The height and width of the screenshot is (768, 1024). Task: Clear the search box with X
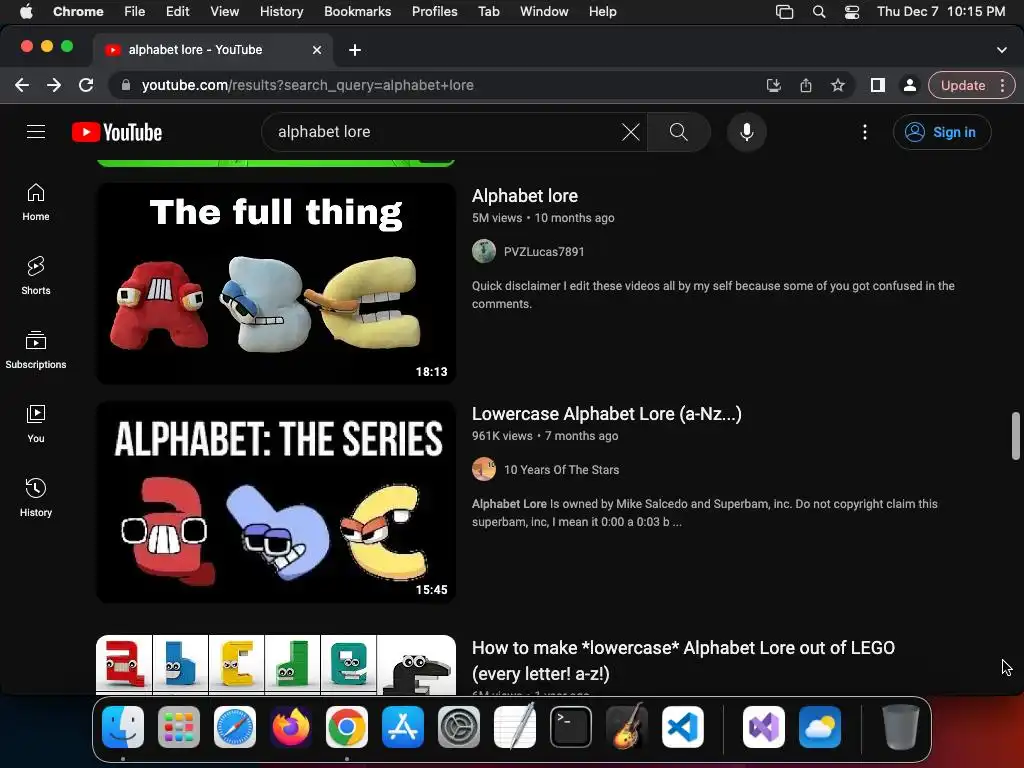click(x=630, y=132)
